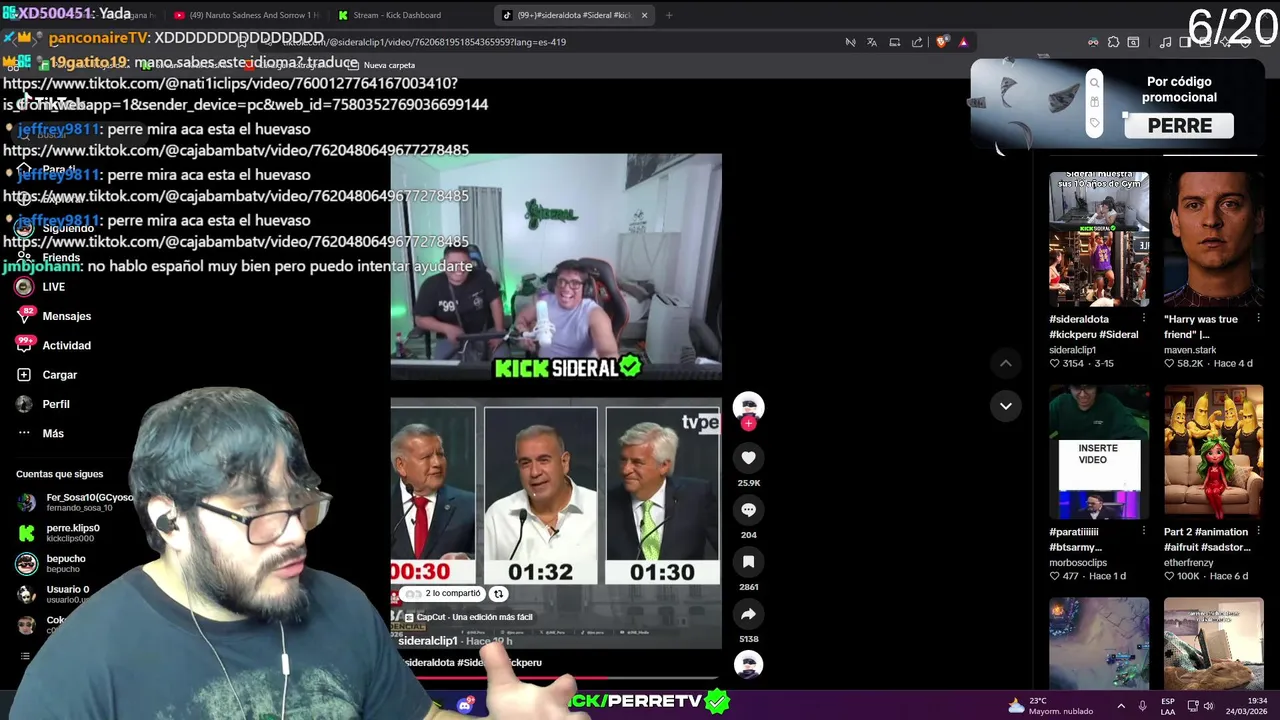
Task: Click the PERRE promo code button
Action: [x=1180, y=126]
